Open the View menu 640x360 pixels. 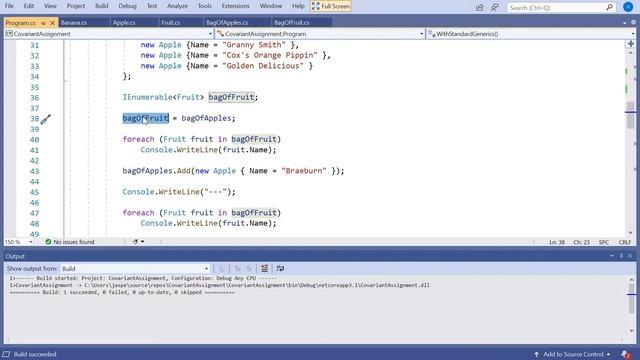click(50, 6)
